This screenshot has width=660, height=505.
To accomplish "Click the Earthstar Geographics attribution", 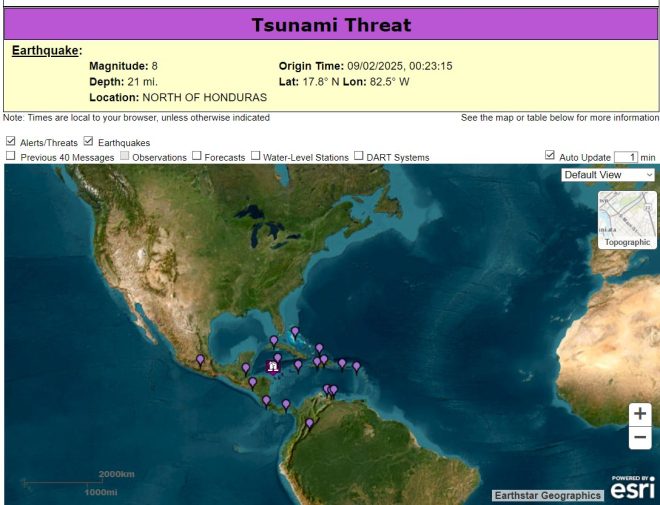I will tap(547, 495).
